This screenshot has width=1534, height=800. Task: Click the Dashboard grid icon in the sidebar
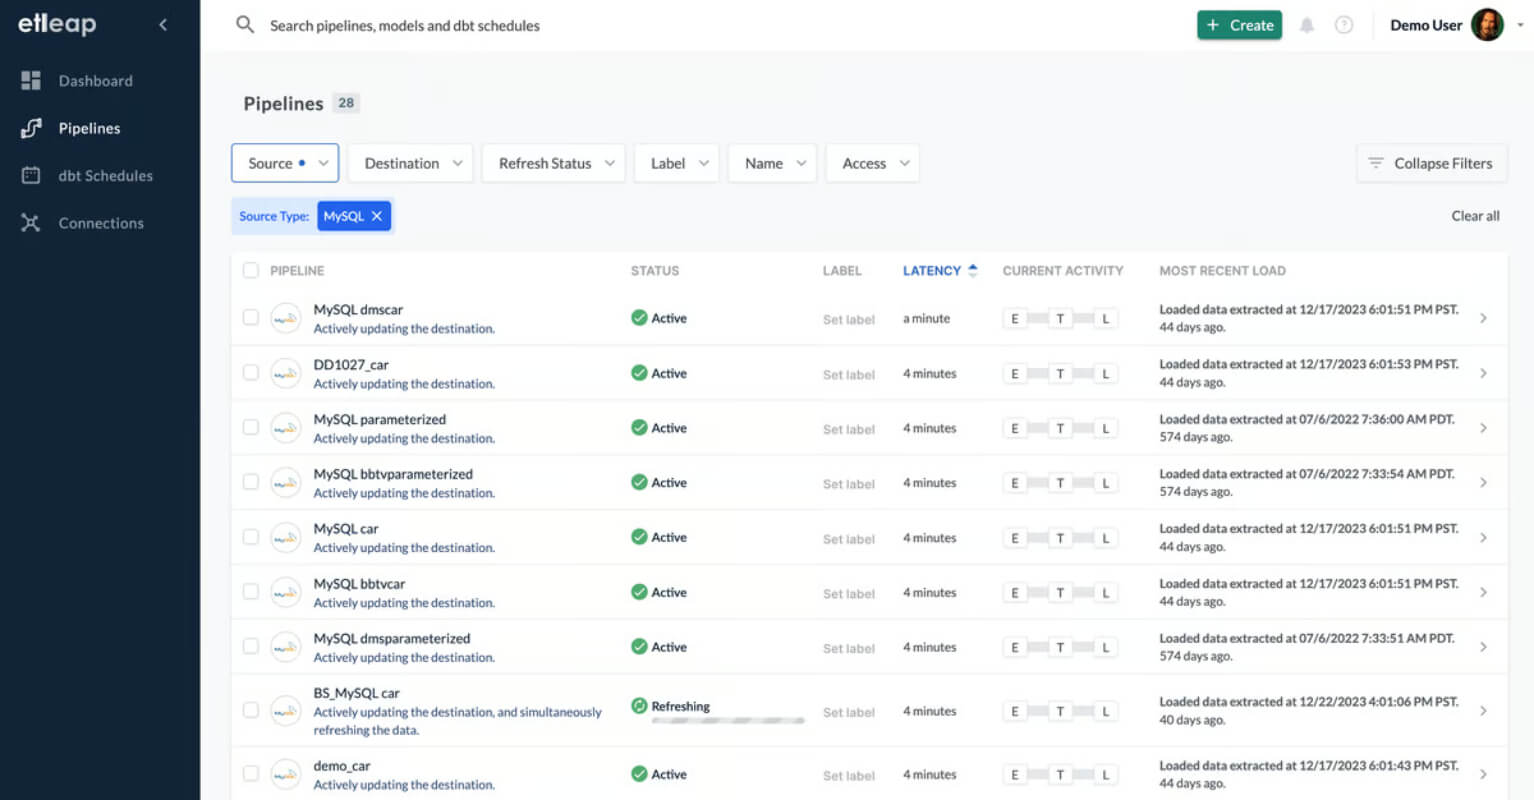(x=31, y=81)
